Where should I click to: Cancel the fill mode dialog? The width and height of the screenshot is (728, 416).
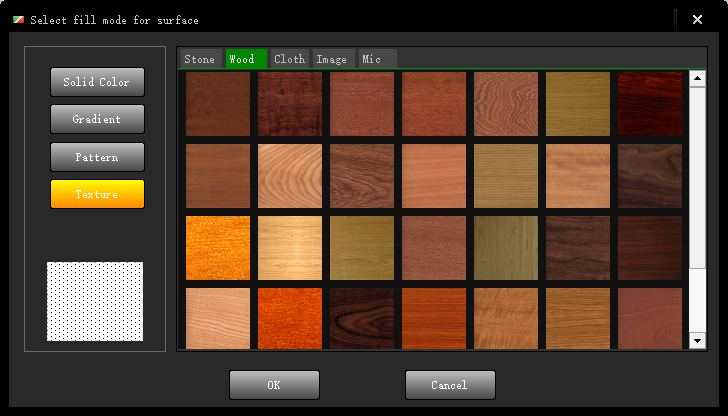point(449,385)
